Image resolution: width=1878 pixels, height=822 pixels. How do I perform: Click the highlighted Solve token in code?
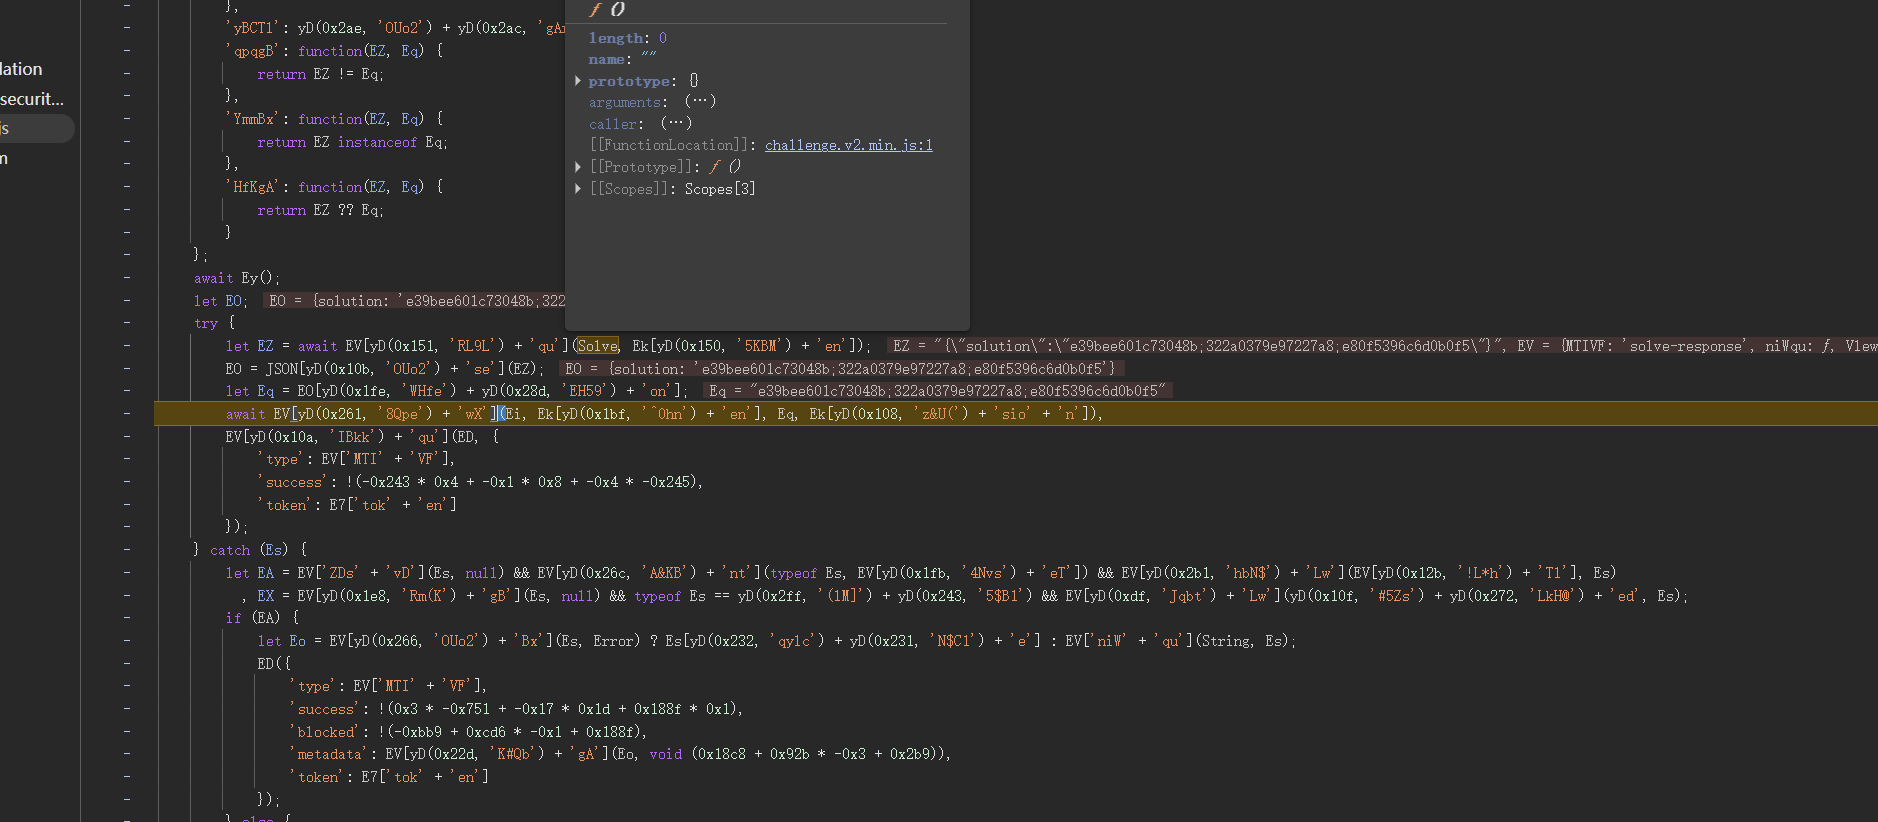coord(597,346)
